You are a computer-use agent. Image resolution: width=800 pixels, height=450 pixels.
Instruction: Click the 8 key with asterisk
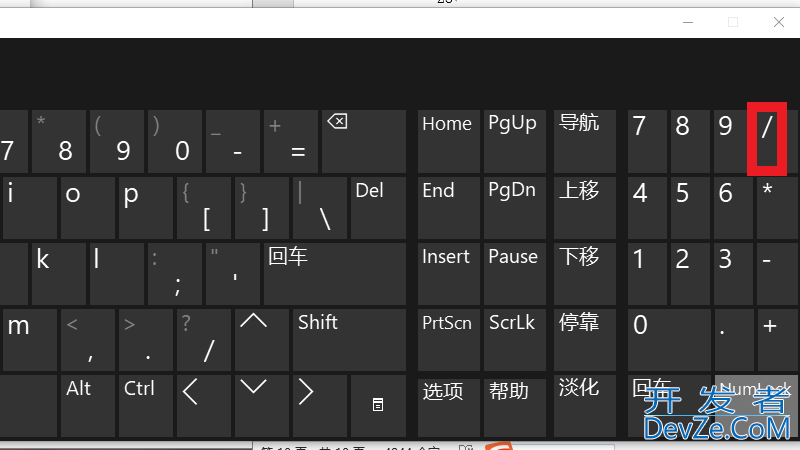[x=59, y=141]
